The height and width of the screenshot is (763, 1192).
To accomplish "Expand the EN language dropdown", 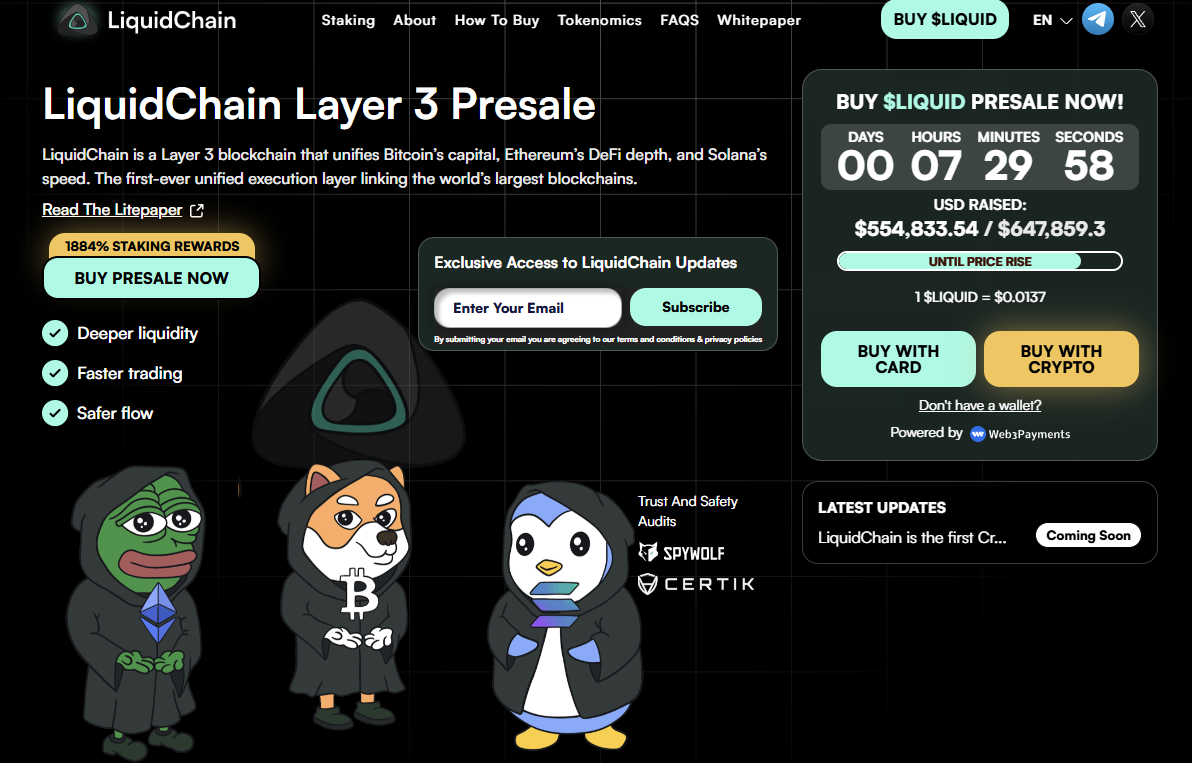I will click(1052, 21).
